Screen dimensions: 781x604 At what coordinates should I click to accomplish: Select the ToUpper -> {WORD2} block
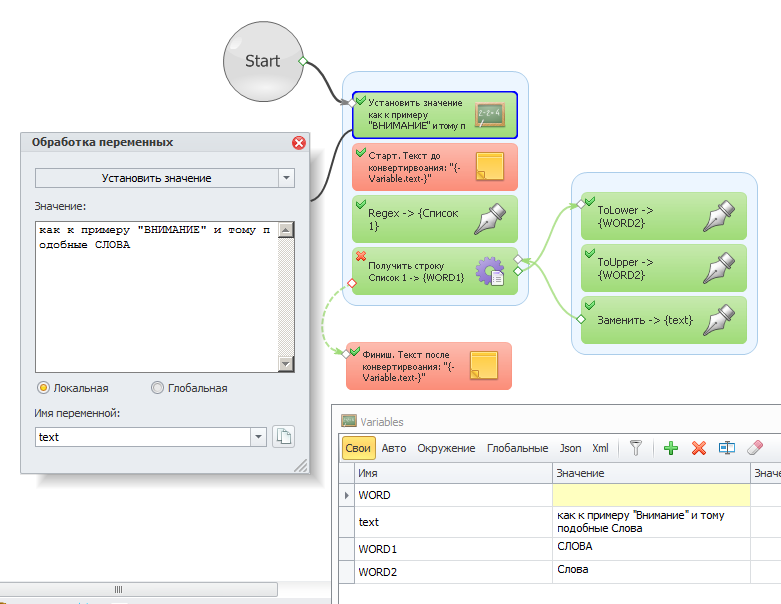tap(664, 268)
